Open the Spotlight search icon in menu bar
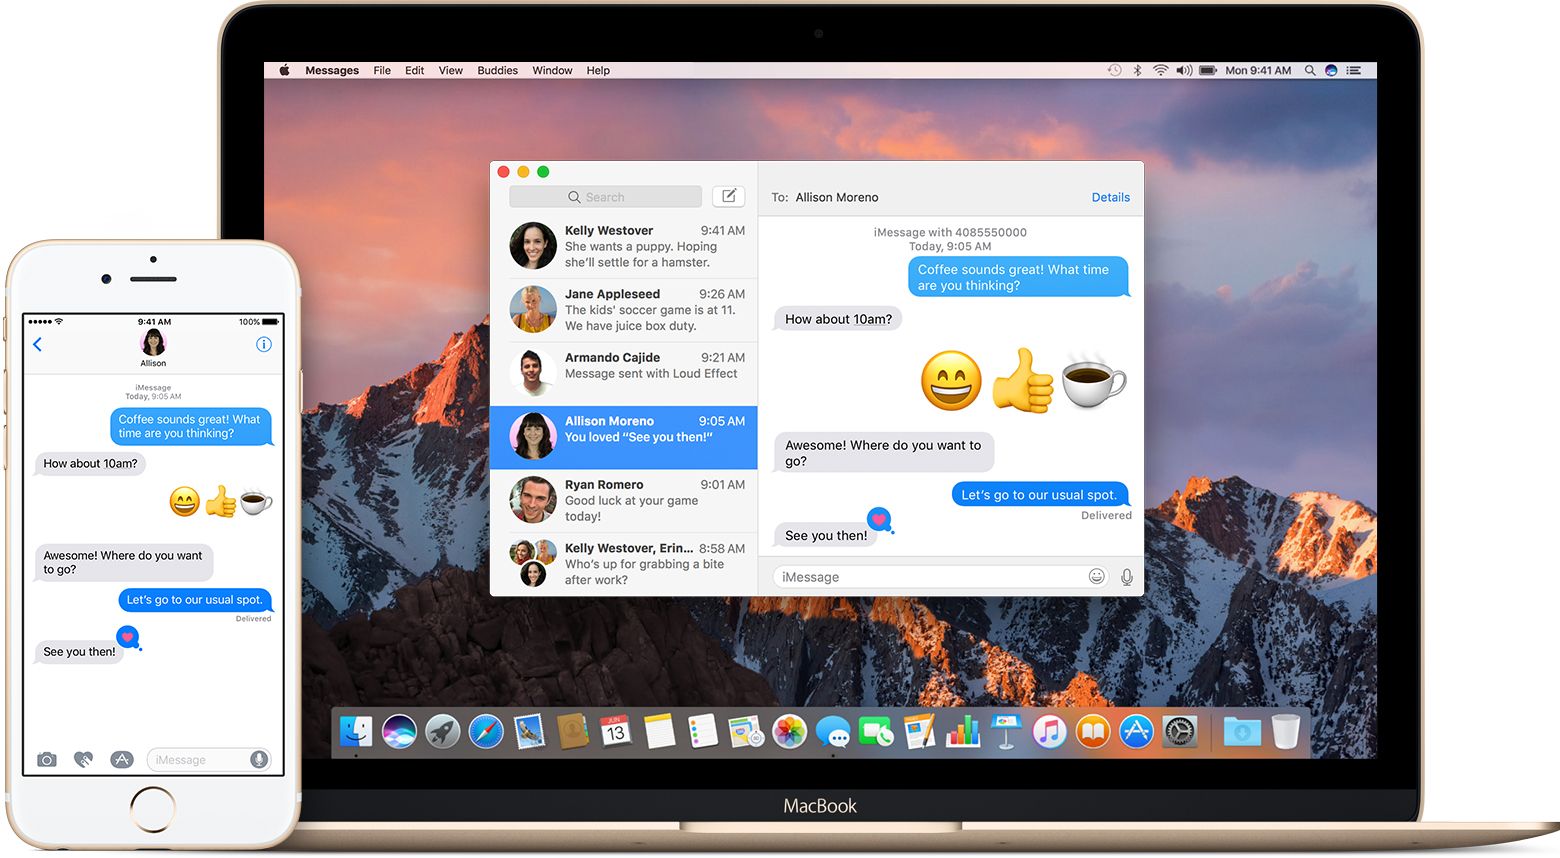This screenshot has width=1560, height=858. pyautogui.click(x=1309, y=71)
